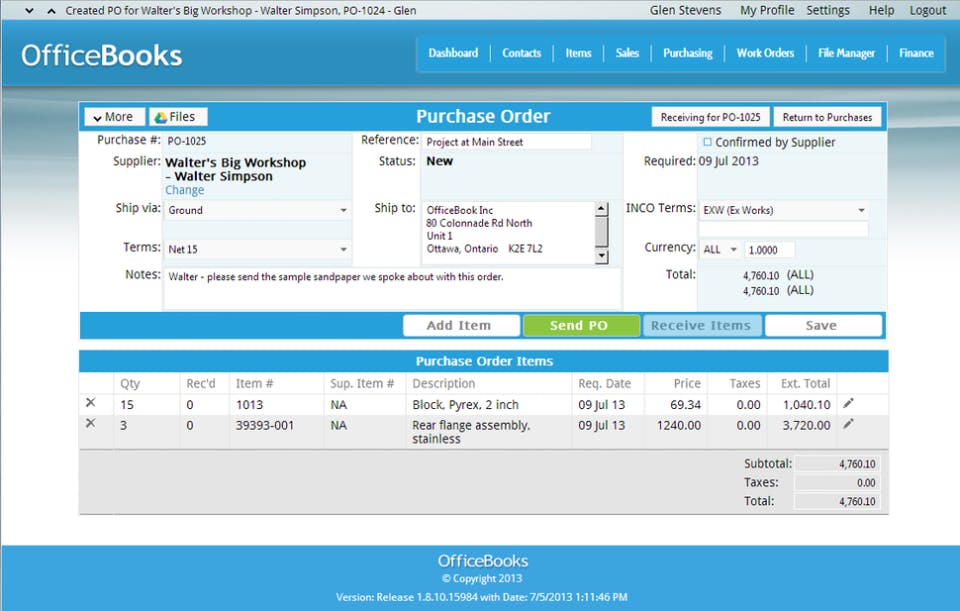
Task: Click the green Send PO button
Action: pyautogui.click(x=581, y=325)
